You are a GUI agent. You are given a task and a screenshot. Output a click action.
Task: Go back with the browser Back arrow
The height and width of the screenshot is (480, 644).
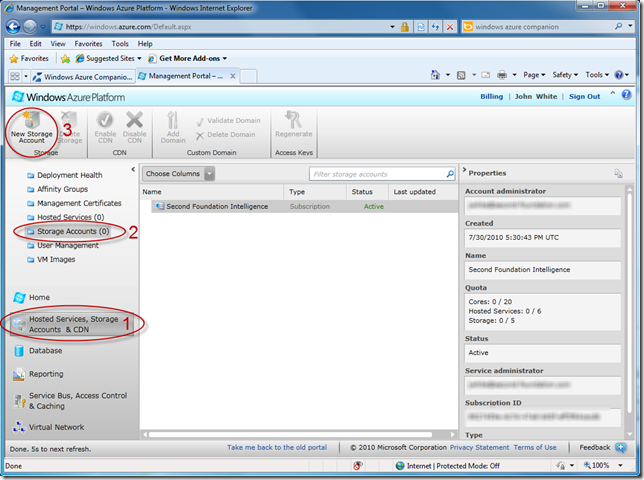[x=13, y=27]
